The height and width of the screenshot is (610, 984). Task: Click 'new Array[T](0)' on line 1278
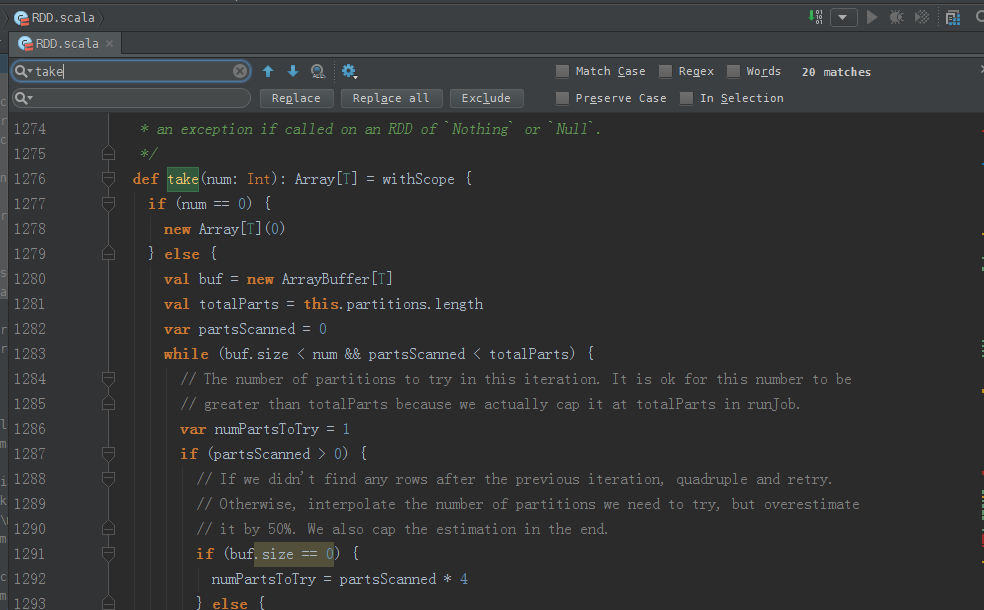[x=225, y=229]
